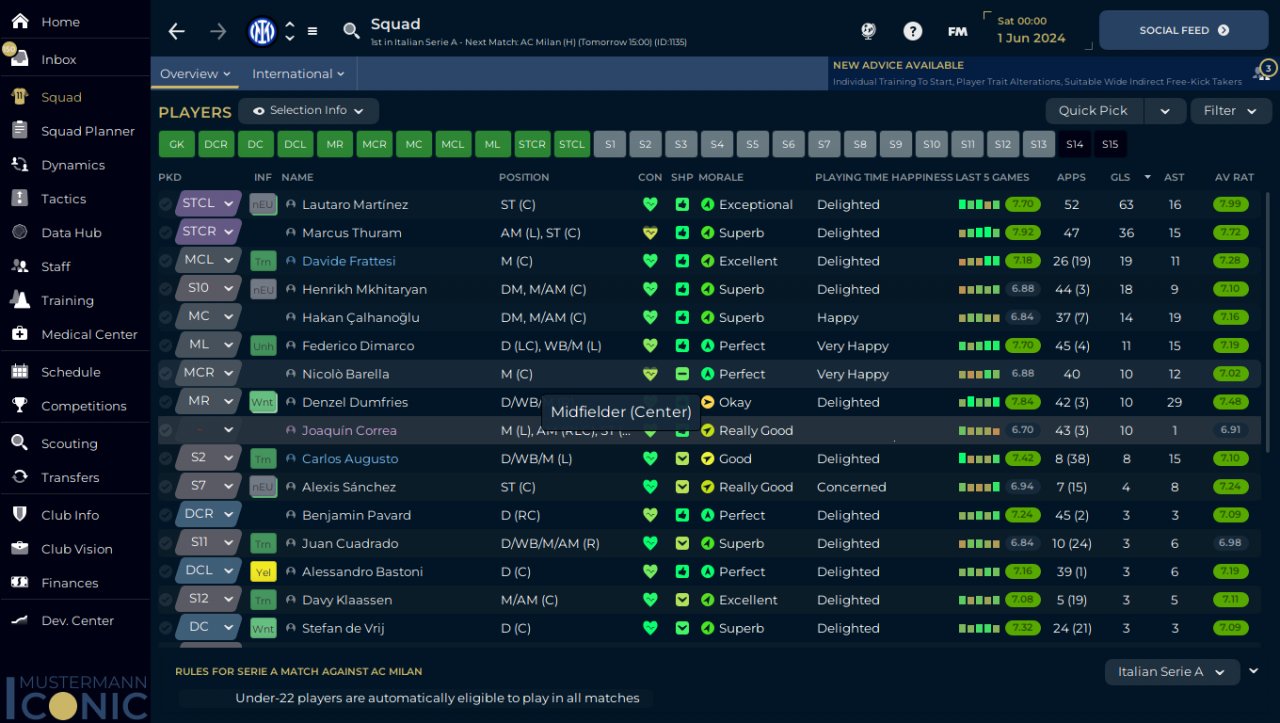1280x723 pixels.
Task: Open Medical Center from the sidebar
Action: coord(89,334)
